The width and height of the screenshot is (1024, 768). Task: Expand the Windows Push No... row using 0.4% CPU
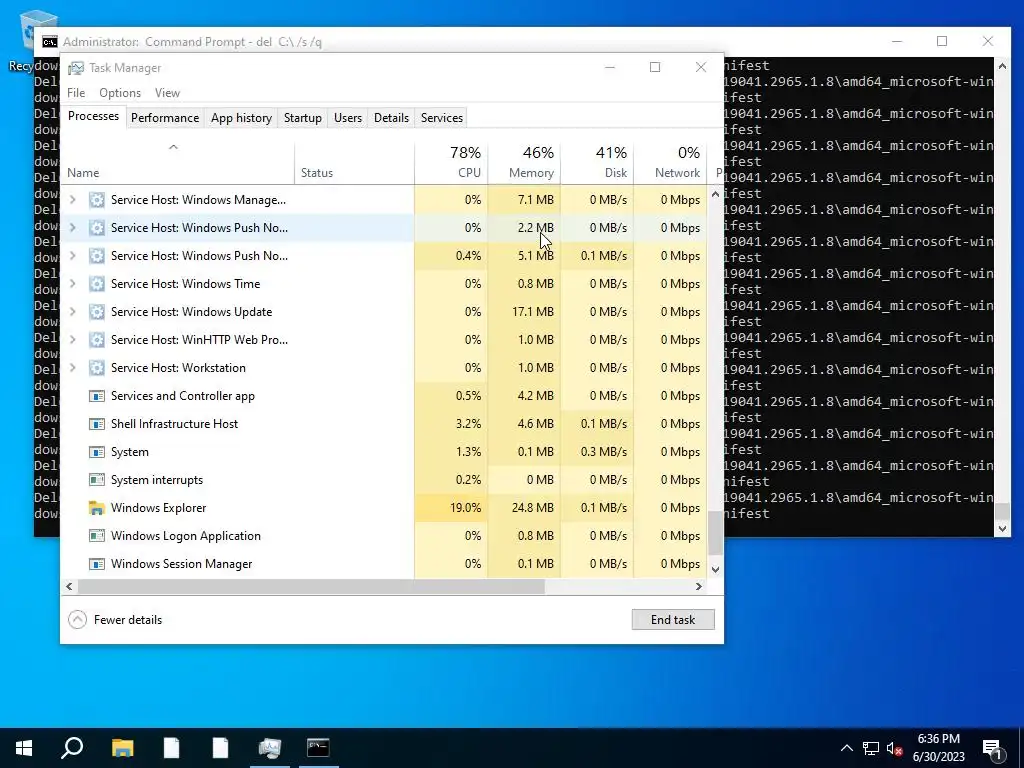[72, 256]
